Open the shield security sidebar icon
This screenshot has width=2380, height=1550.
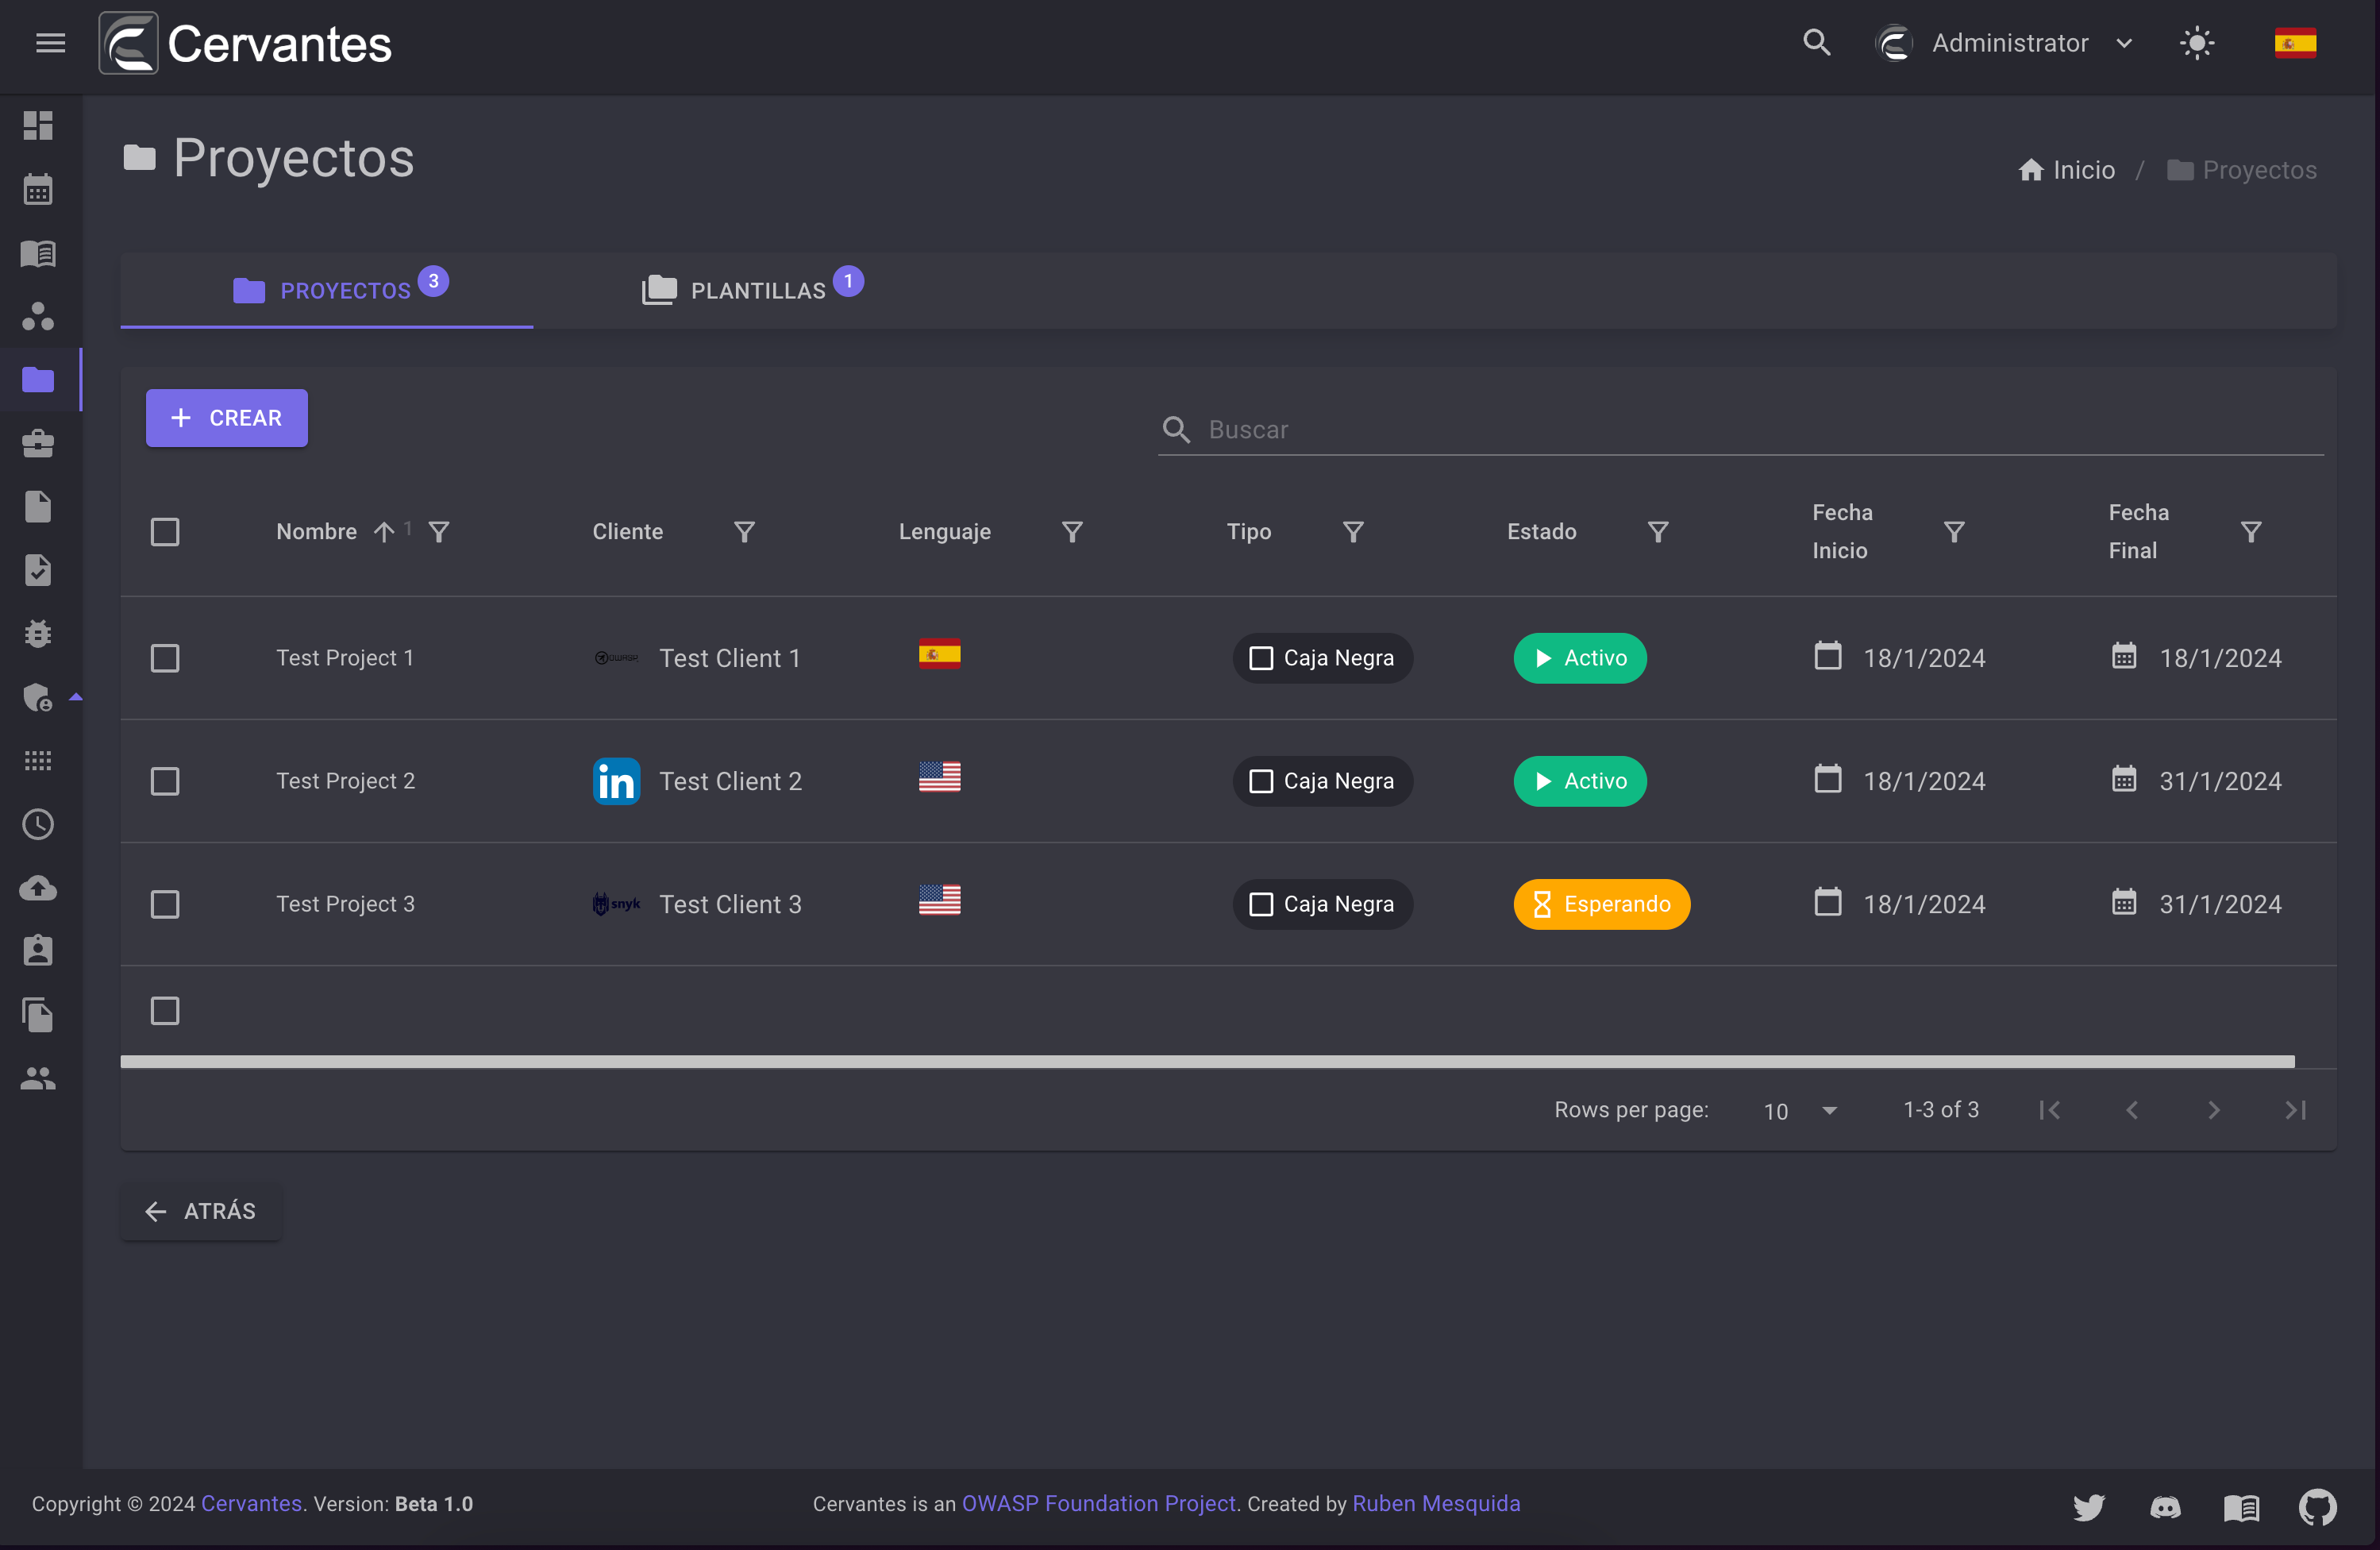pos(38,697)
